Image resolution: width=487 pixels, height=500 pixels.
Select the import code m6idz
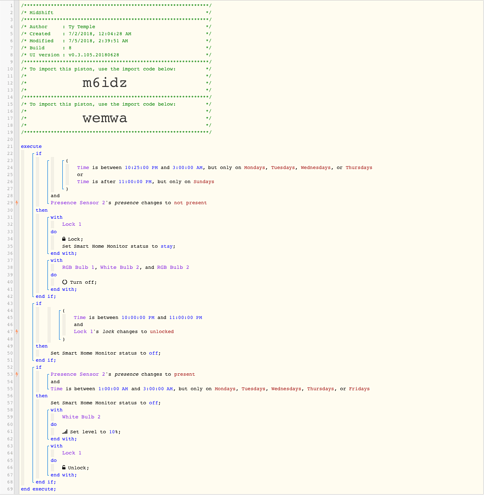point(105,83)
